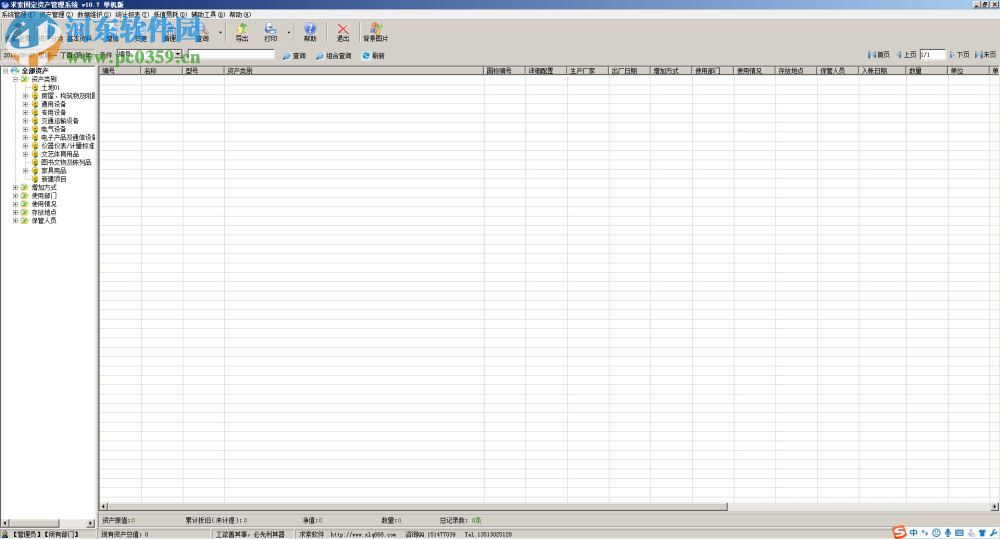Open the 数据维护 menu
Viewport: 1000px width, 539px height.
(x=94, y=15)
